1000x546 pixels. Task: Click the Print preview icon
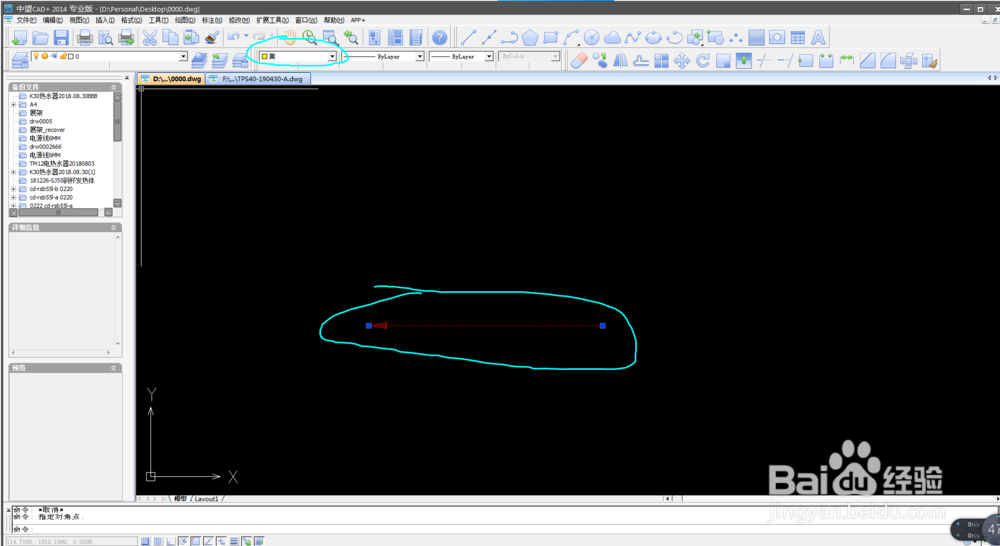(x=106, y=38)
